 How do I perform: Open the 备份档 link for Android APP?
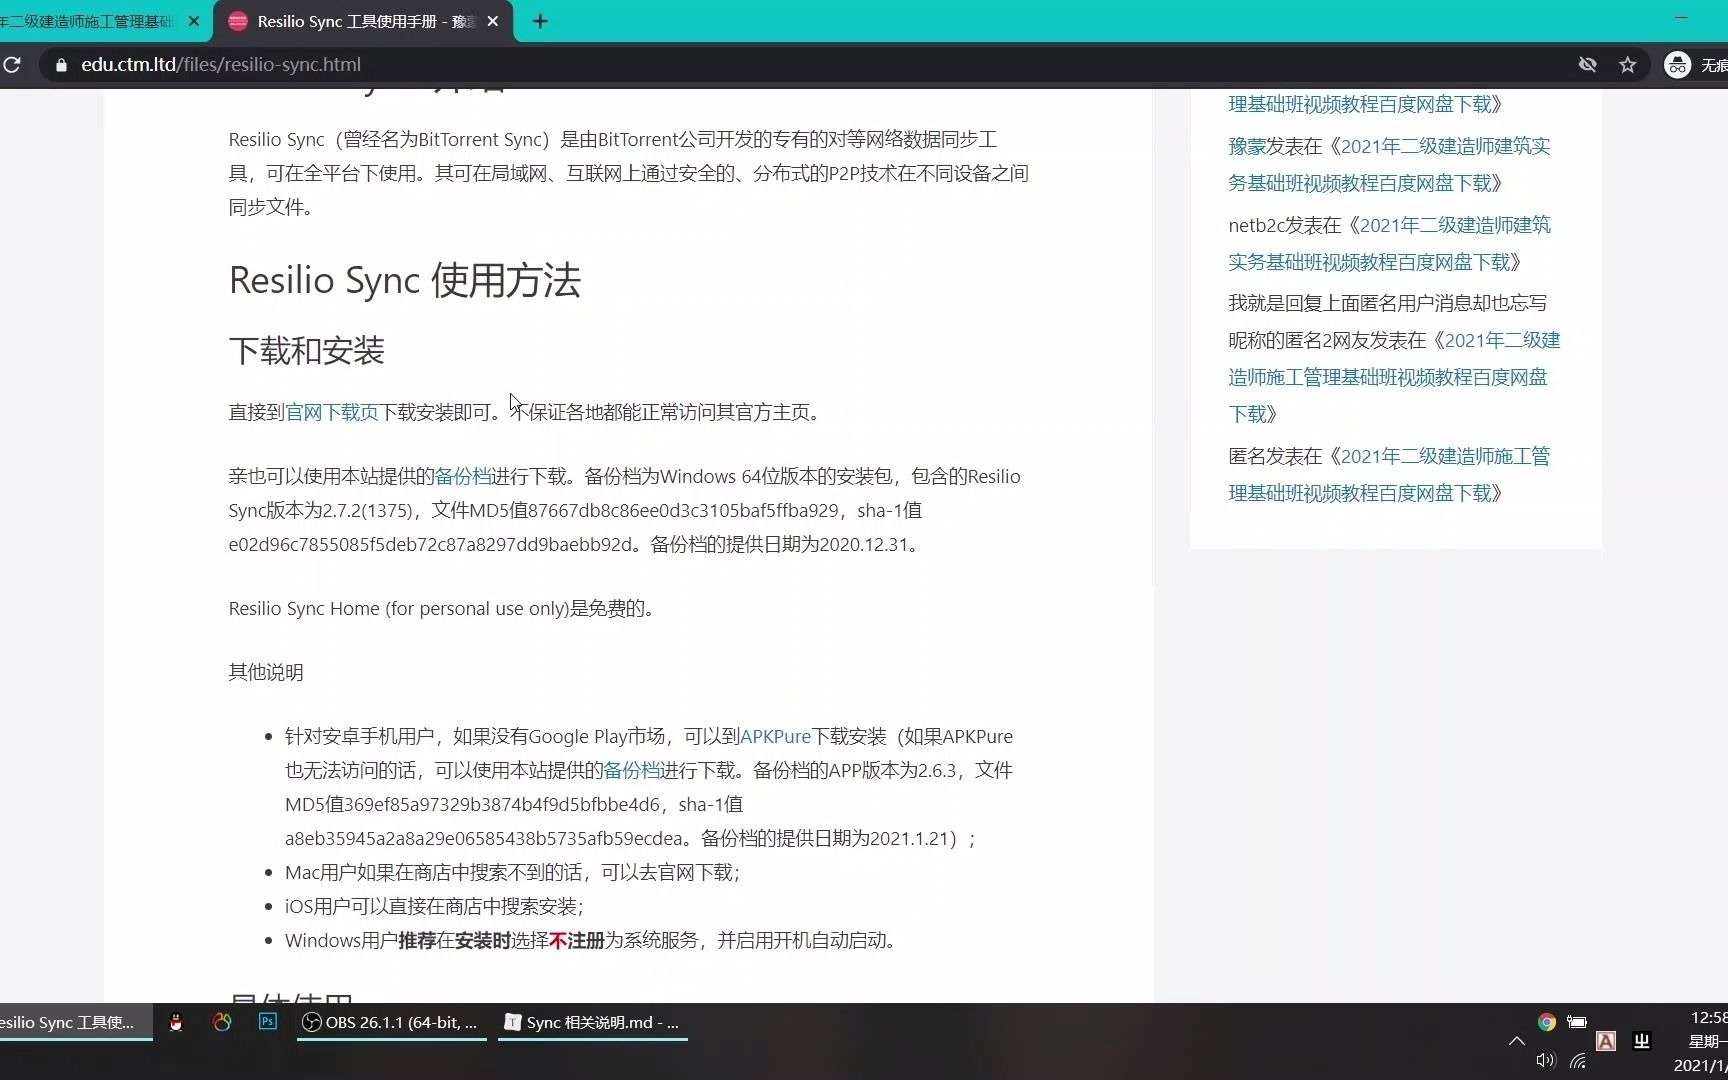631,770
